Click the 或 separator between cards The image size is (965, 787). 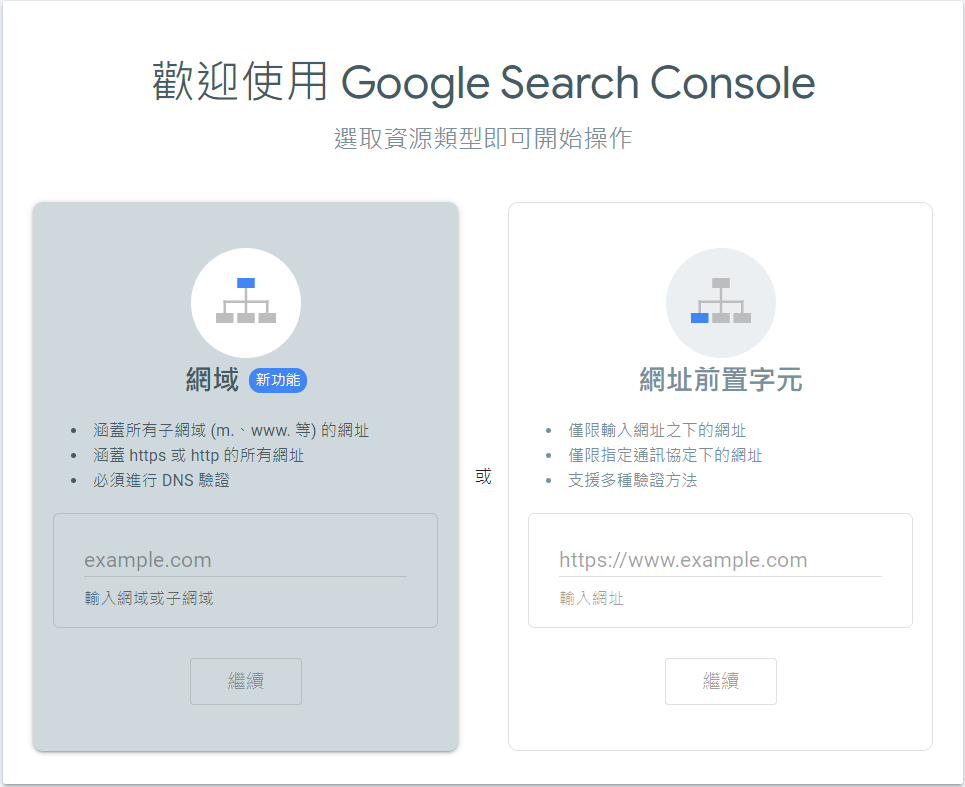483,477
